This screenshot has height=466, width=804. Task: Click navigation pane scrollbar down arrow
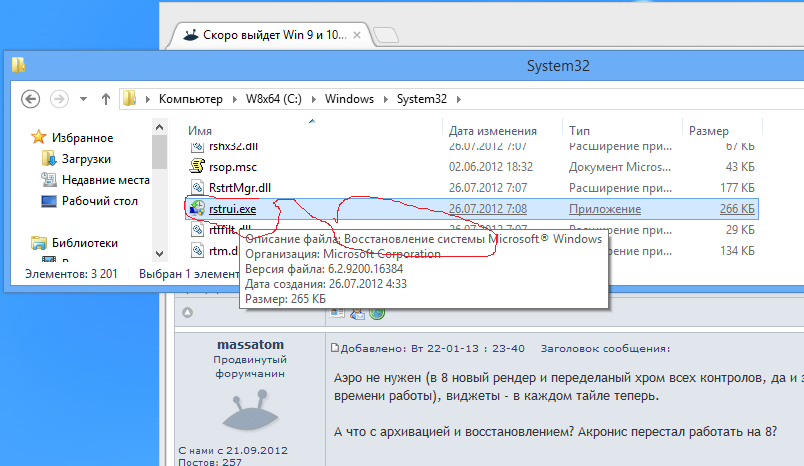tap(159, 254)
